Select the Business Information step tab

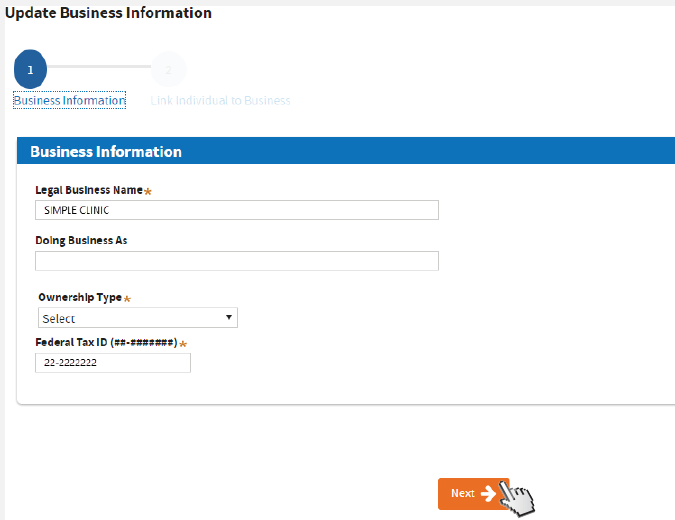point(69,101)
